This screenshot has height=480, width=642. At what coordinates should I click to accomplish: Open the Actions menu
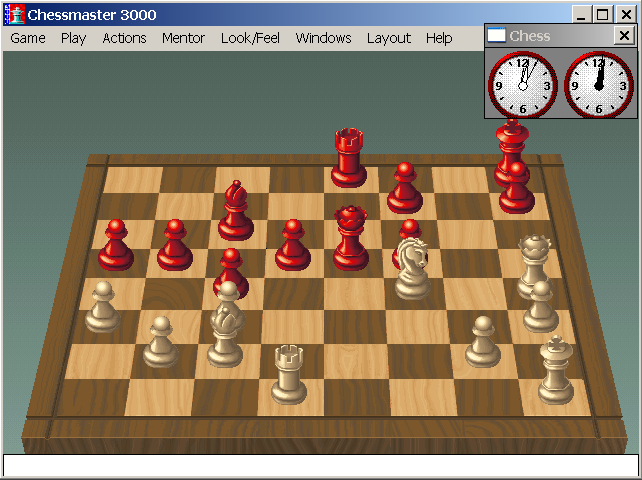coord(124,38)
